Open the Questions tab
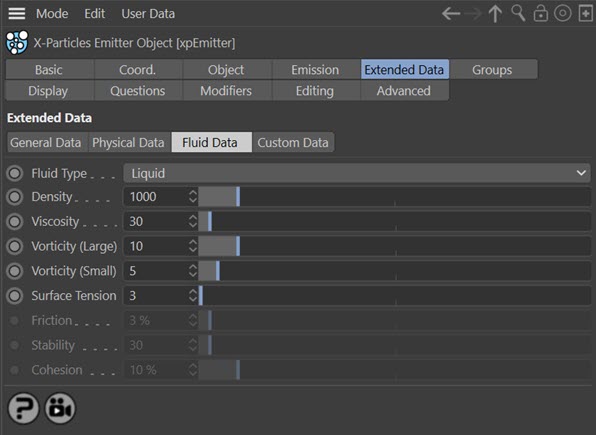Viewport: 596px width, 435px height. [x=138, y=90]
